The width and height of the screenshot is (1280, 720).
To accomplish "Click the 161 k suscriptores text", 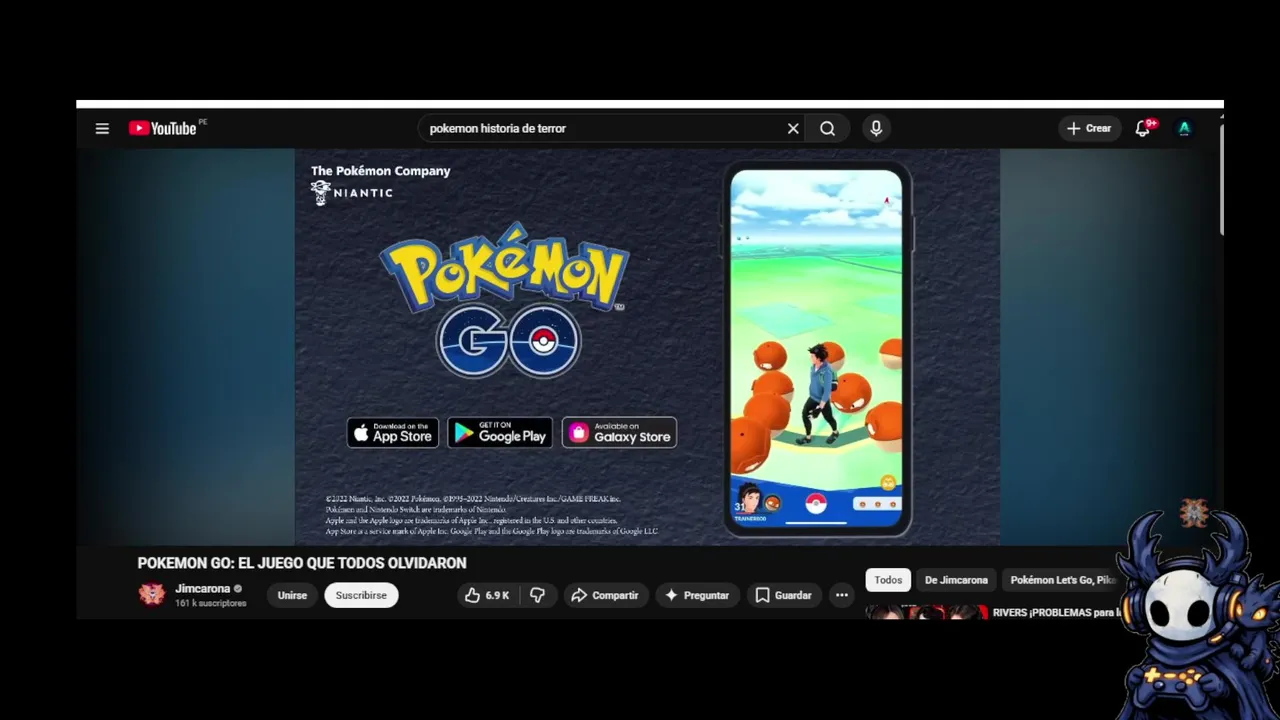I will pyautogui.click(x=211, y=604).
